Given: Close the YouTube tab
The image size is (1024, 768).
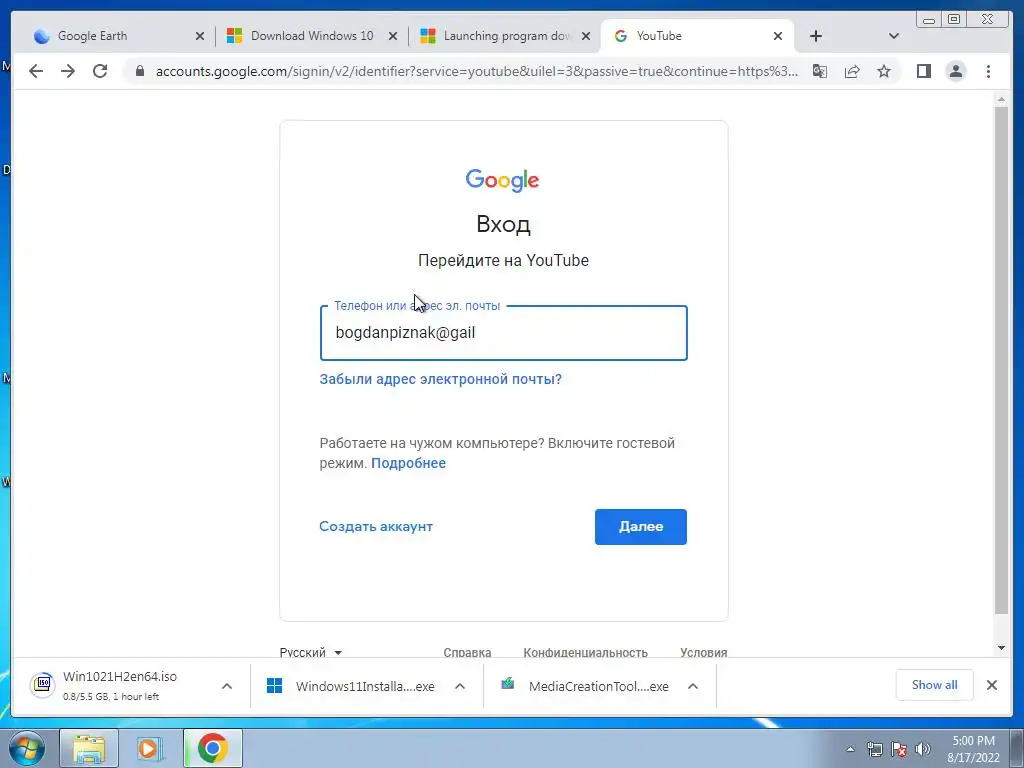Looking at the screenshot, I should point(778,37).
